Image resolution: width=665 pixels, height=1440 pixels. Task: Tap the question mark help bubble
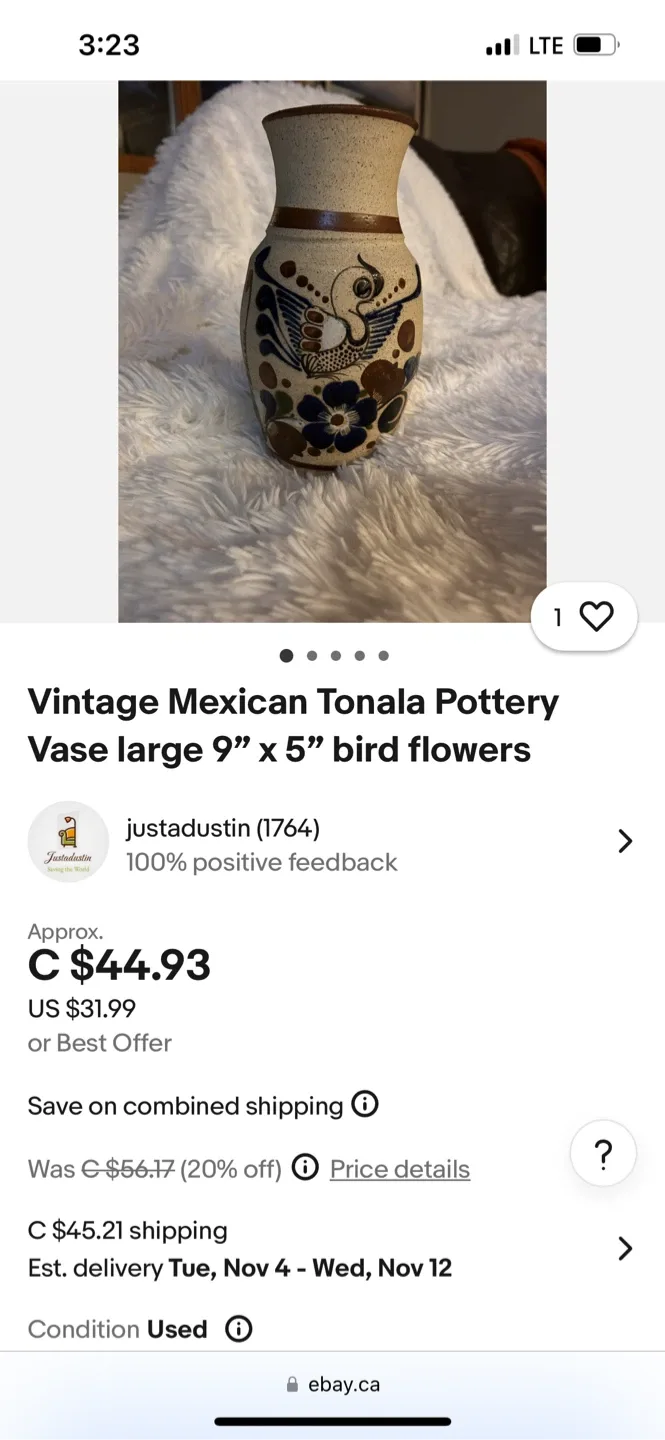point(603,1153)
